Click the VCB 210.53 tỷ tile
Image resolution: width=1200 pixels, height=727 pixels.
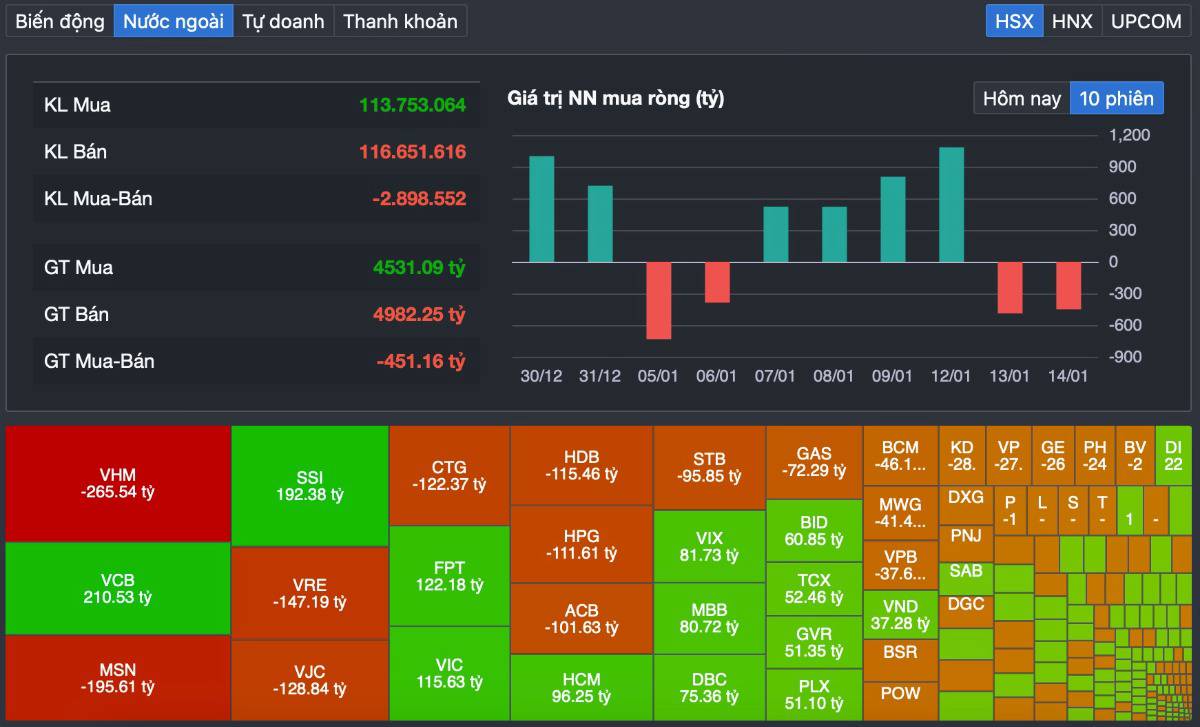click(x=118, y=589)
